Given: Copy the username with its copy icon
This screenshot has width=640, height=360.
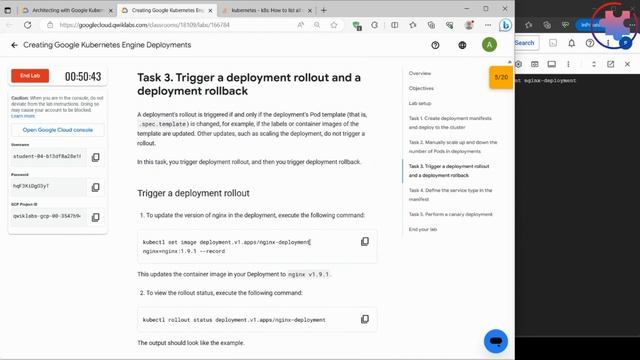Looking at the screenshot, I should point(96,157).
